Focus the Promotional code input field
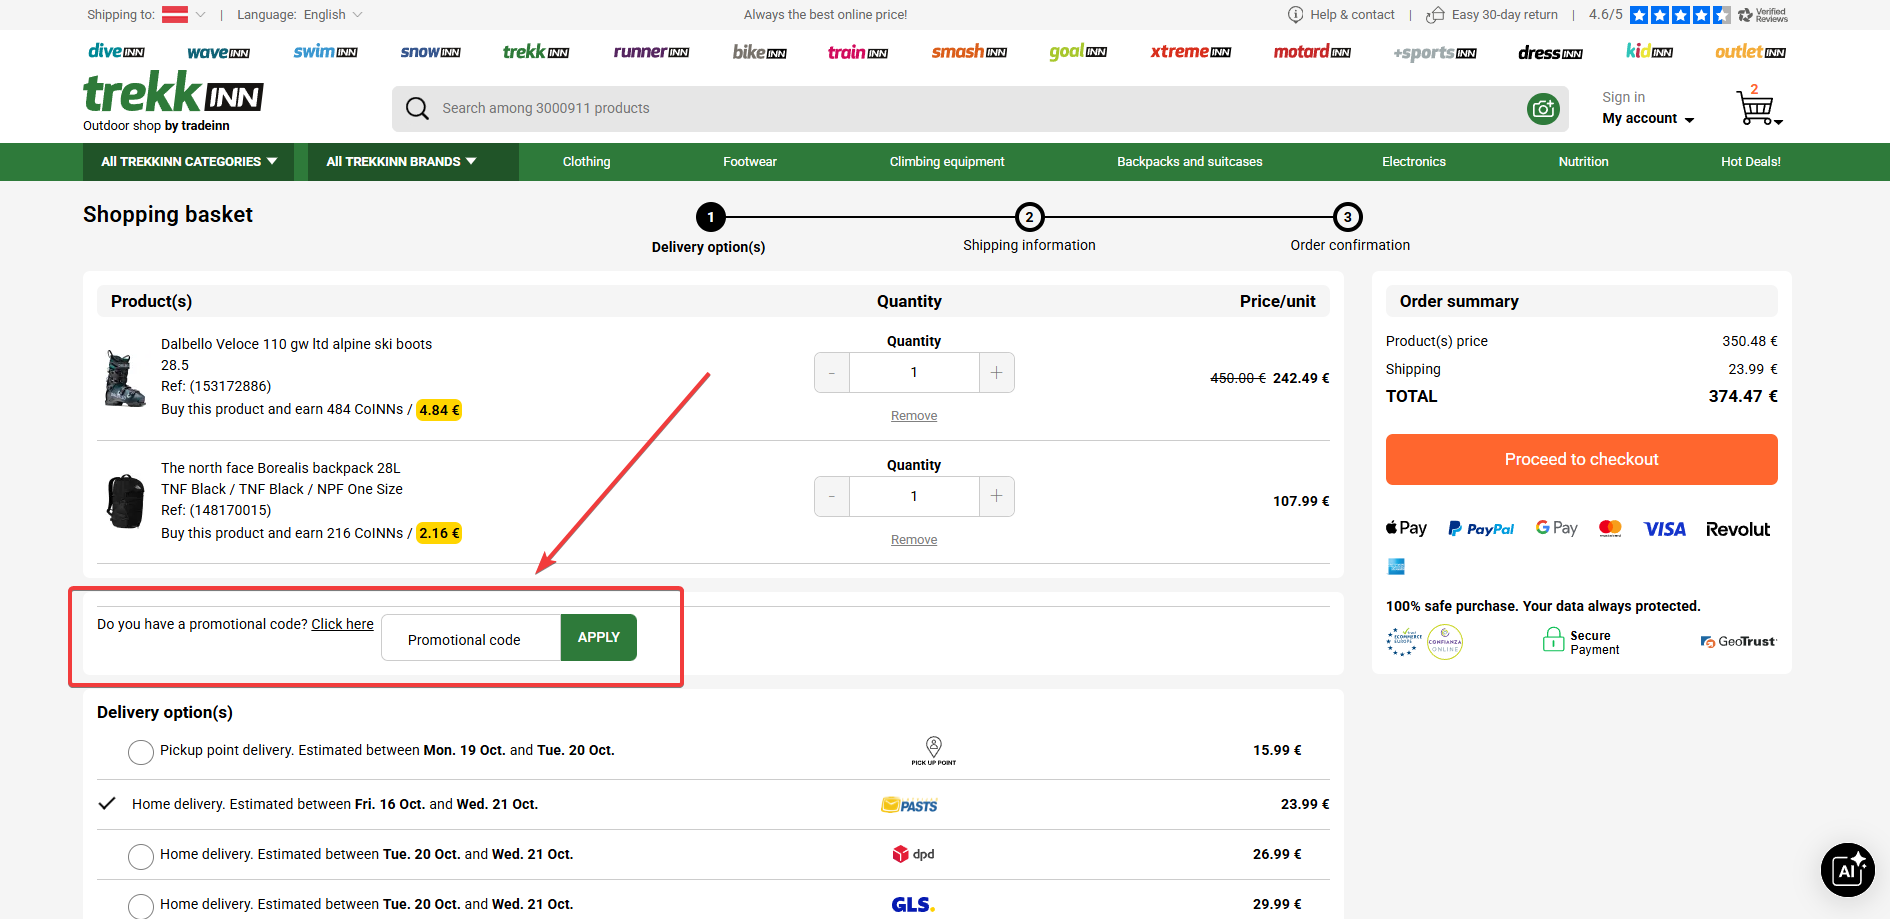This screenshot has height=919, width=1890. click(x=471, y=638)
